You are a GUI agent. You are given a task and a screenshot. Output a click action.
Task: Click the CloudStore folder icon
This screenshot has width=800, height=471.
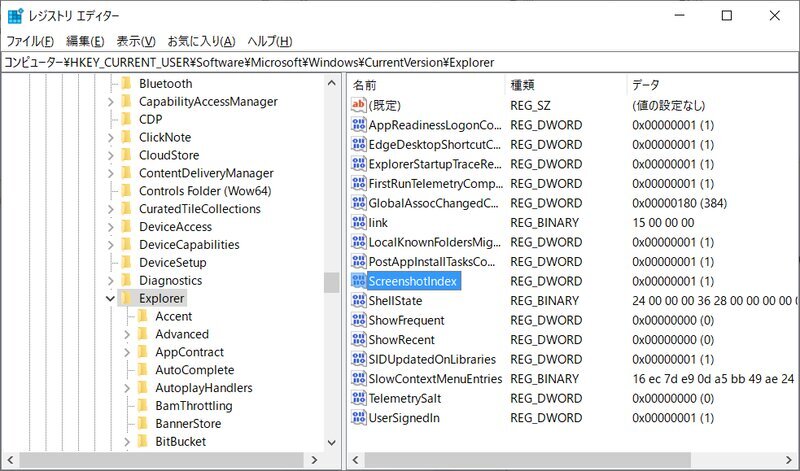tap(126, 156)
